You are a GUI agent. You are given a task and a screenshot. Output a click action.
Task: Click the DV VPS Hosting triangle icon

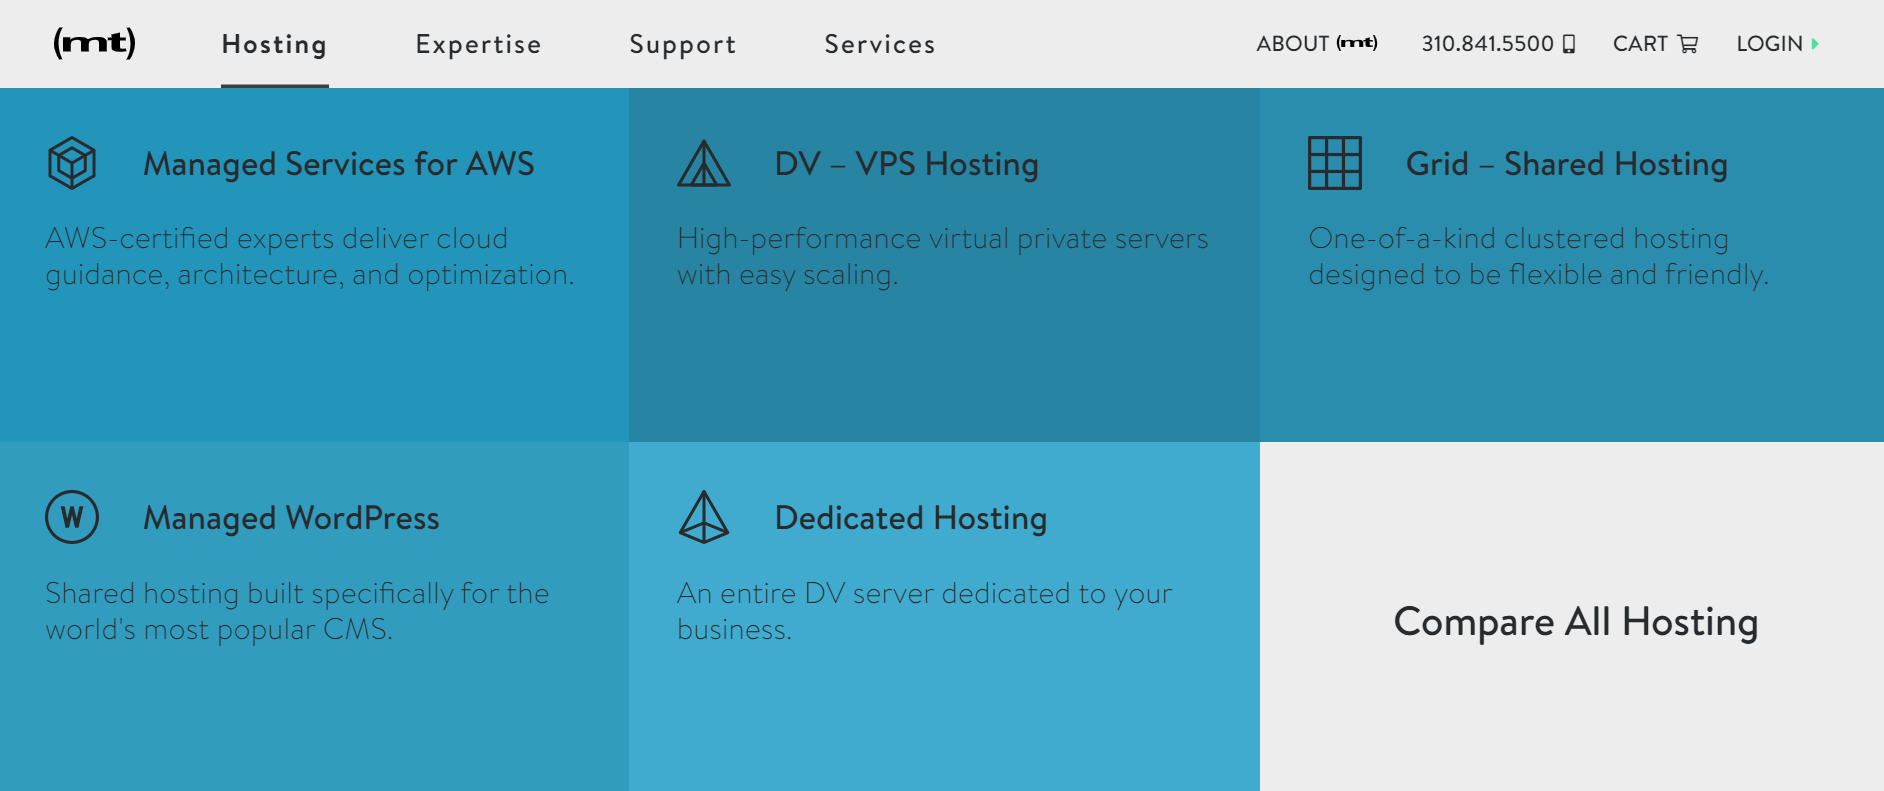(704, 163)
